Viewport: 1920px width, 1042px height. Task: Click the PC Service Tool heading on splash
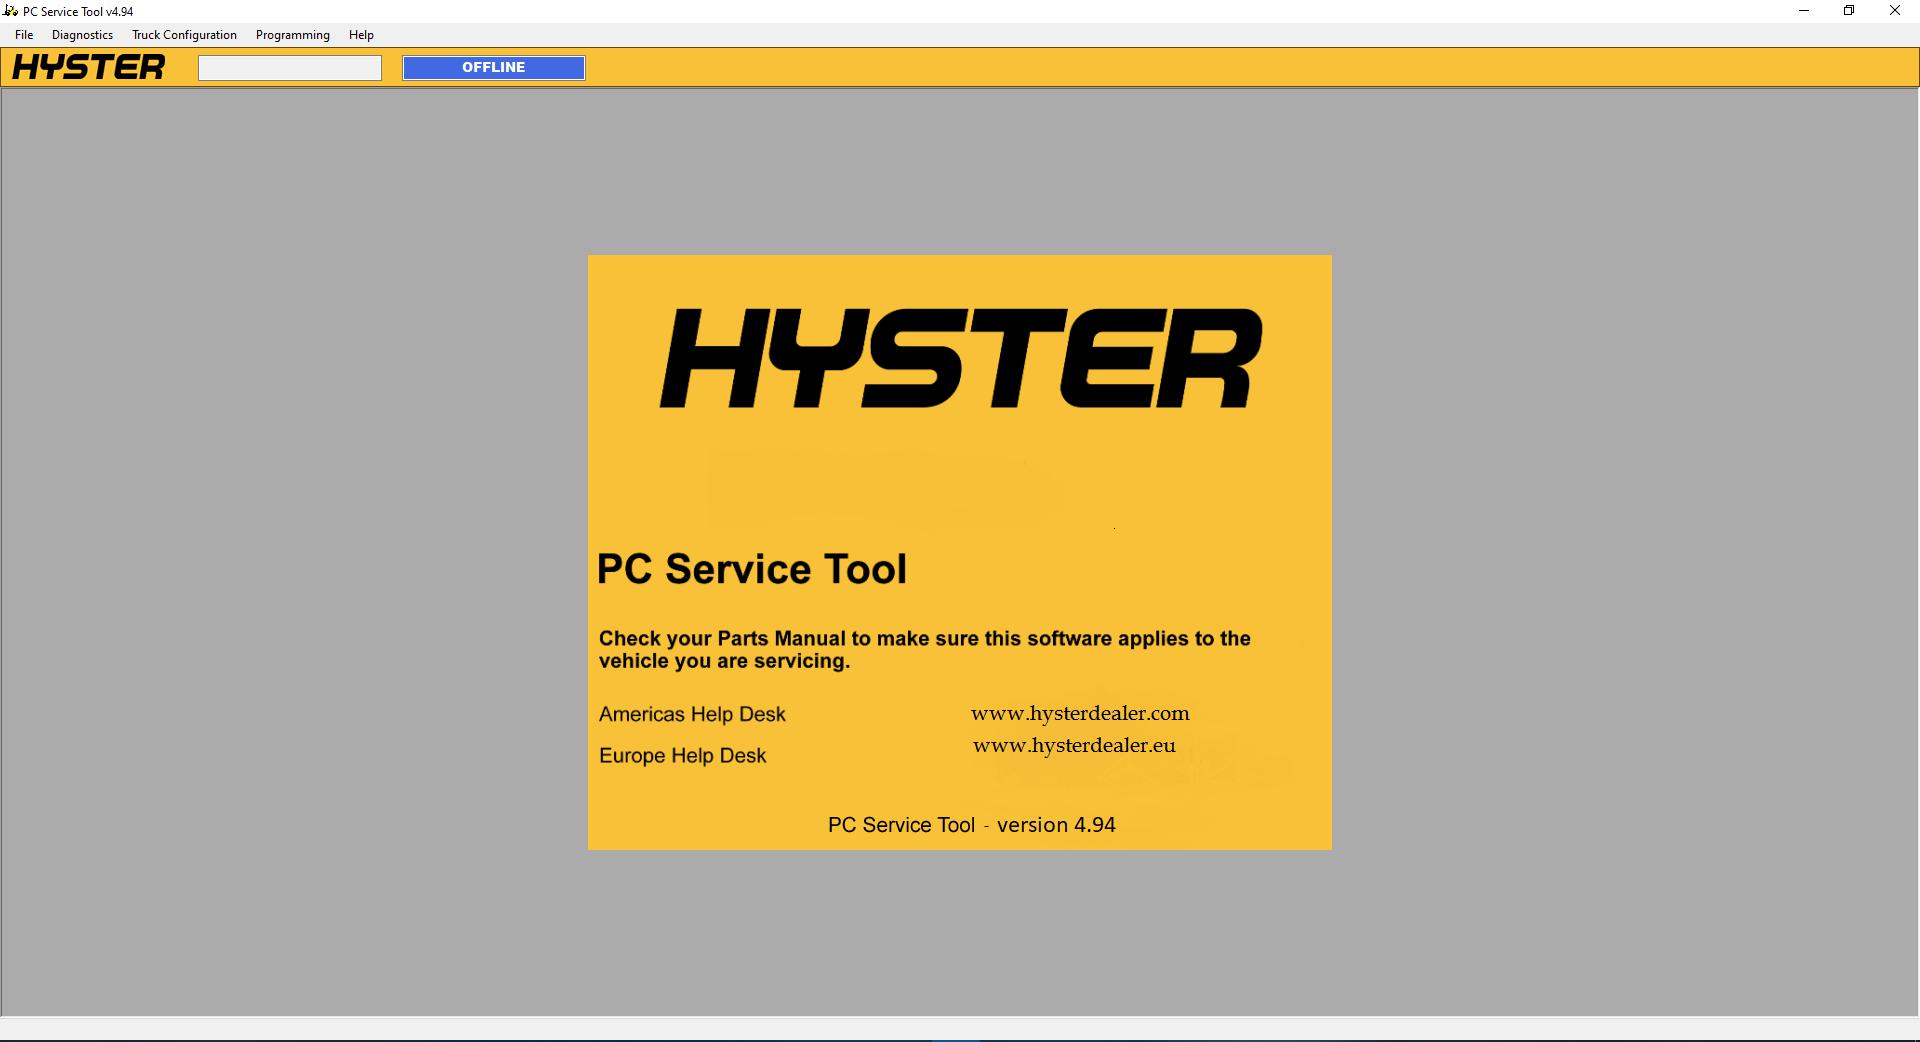pyautogui.click(x=752, y=568)
